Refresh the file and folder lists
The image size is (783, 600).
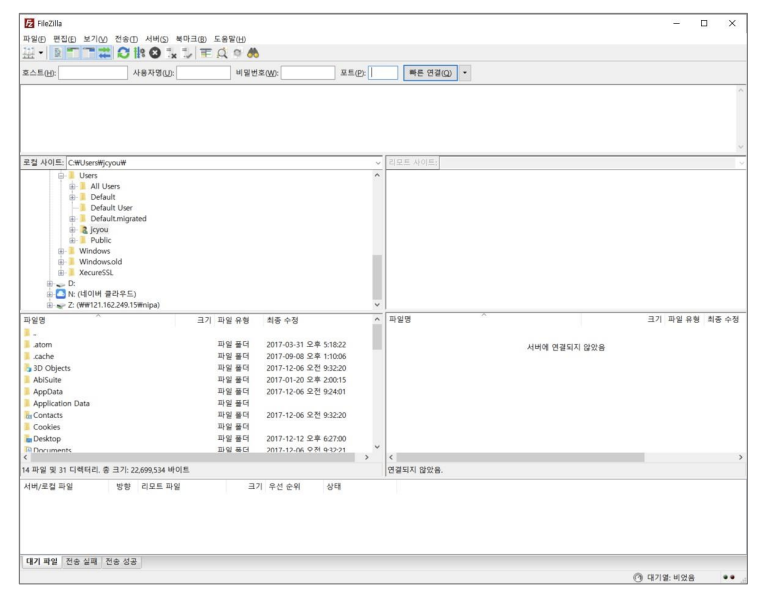[x=123, y=53]
